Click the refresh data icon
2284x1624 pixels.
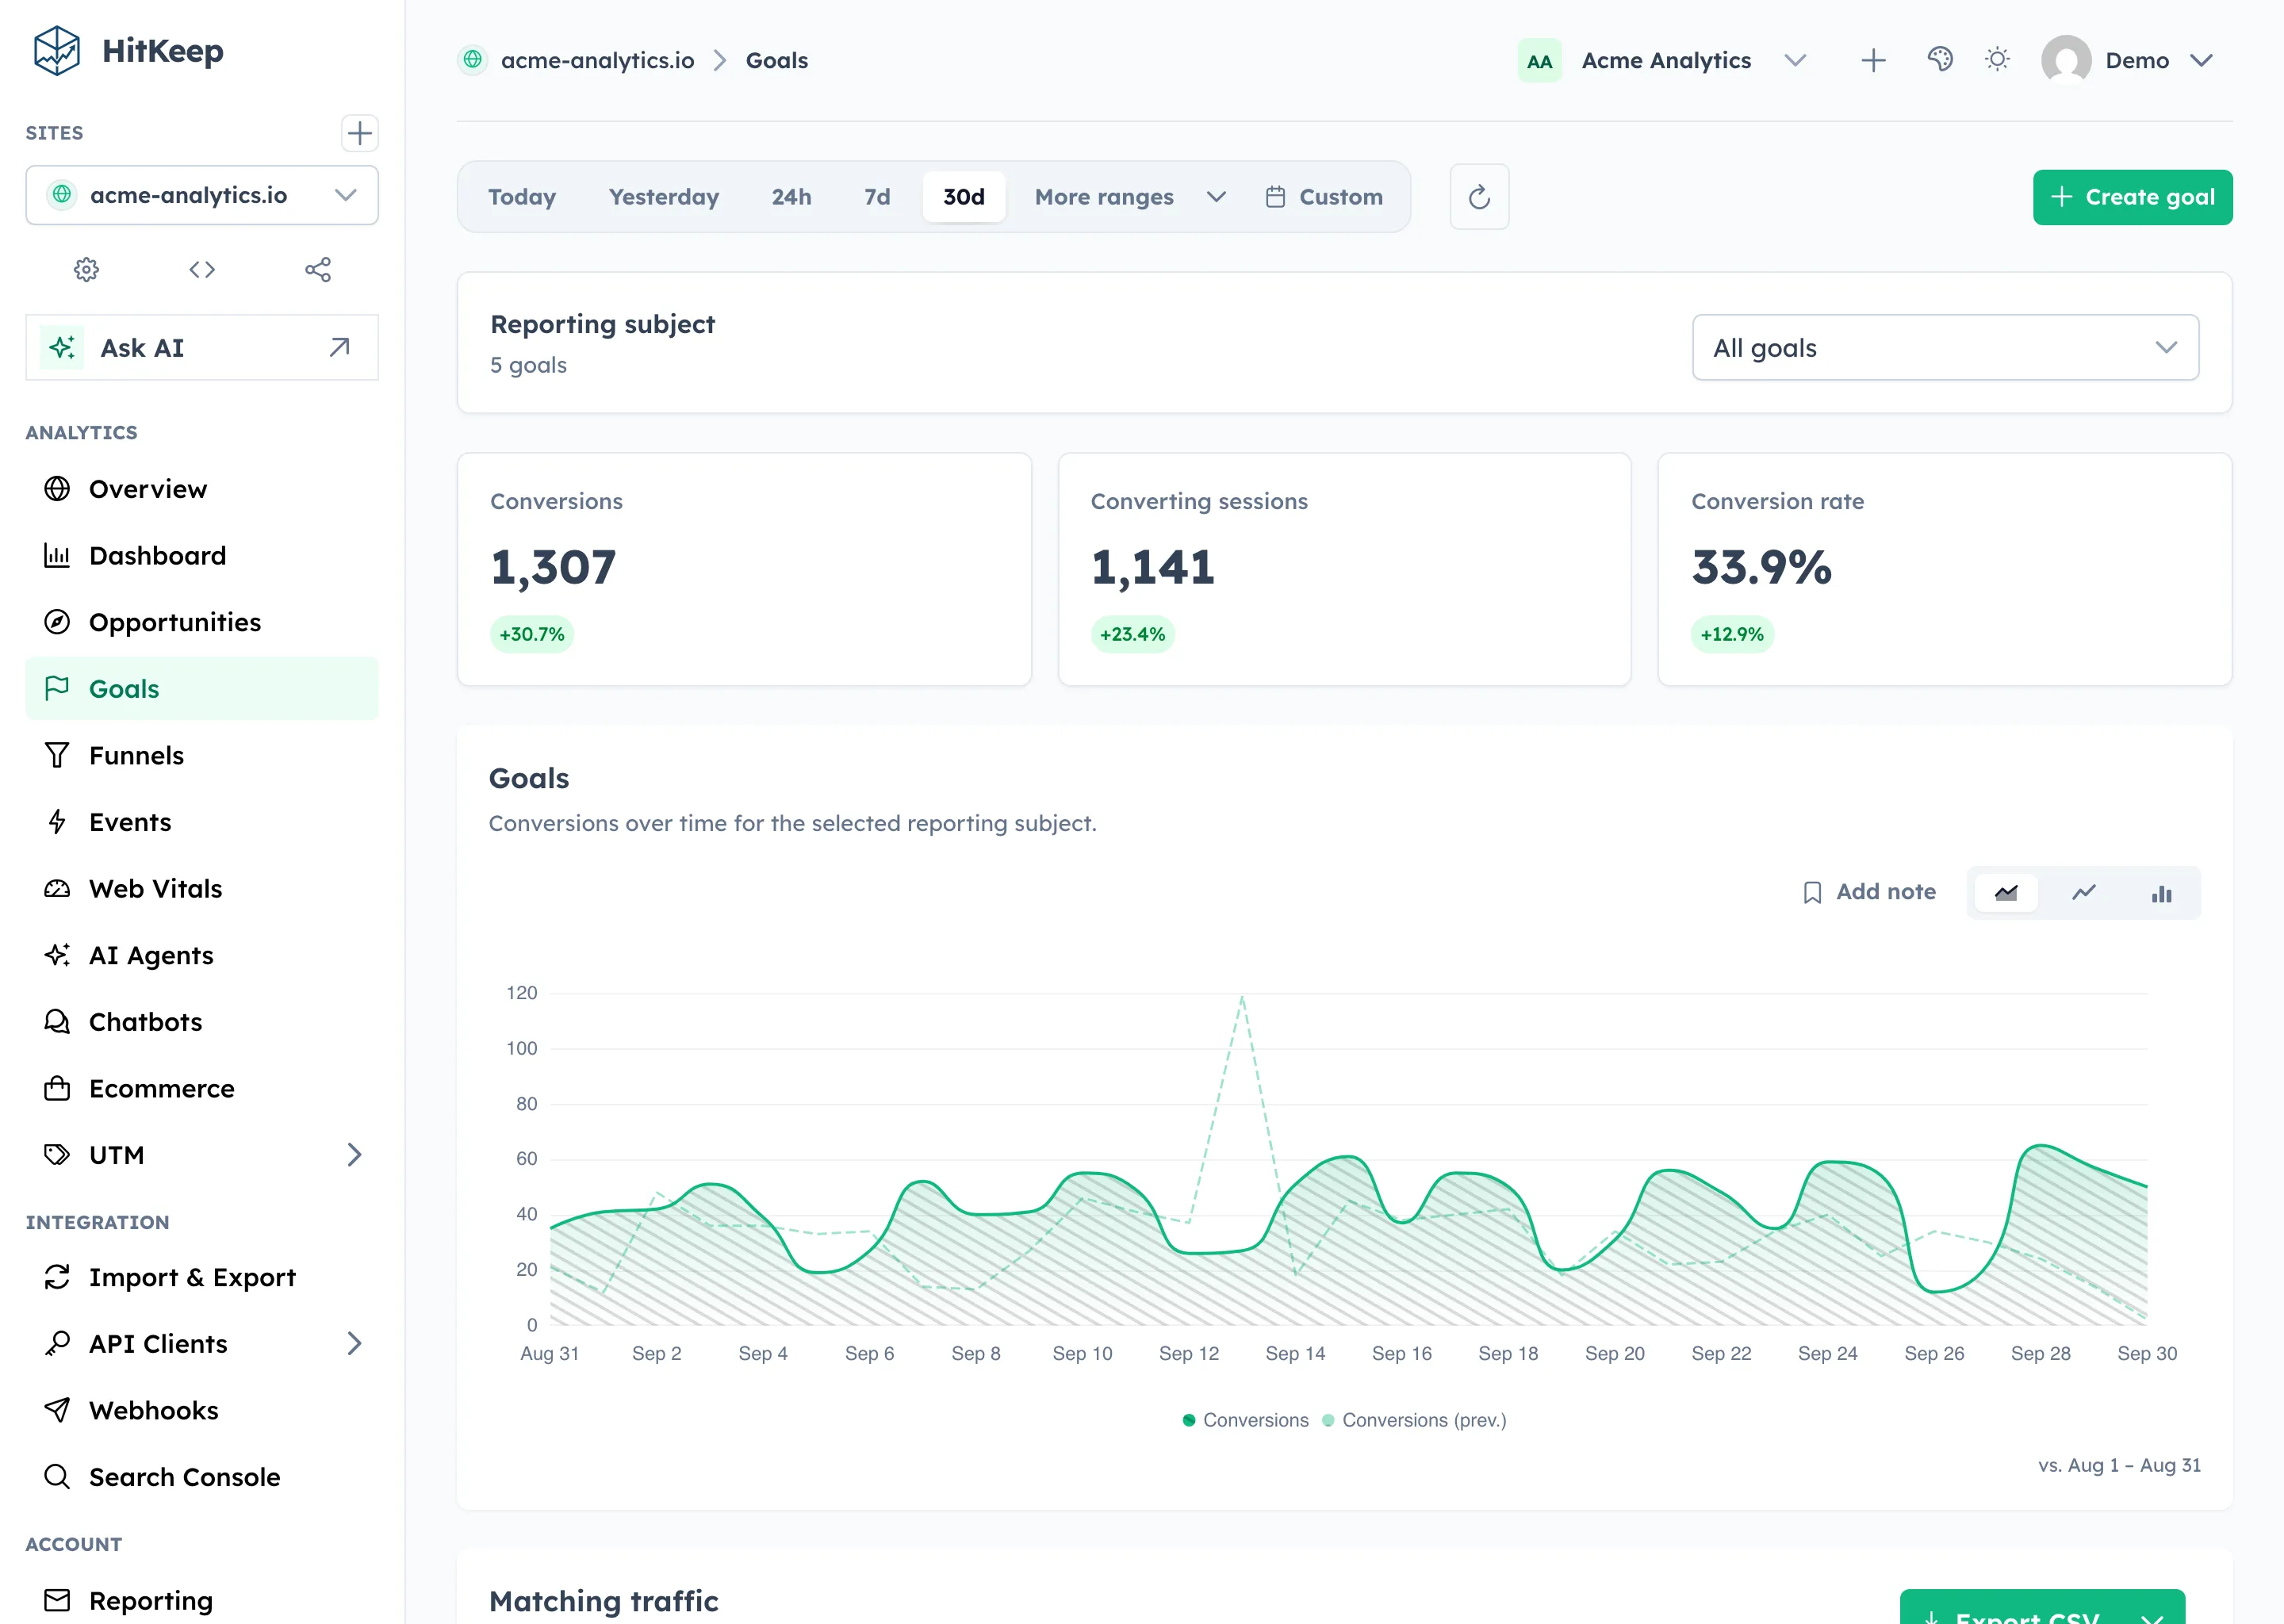click(1479, 197)
